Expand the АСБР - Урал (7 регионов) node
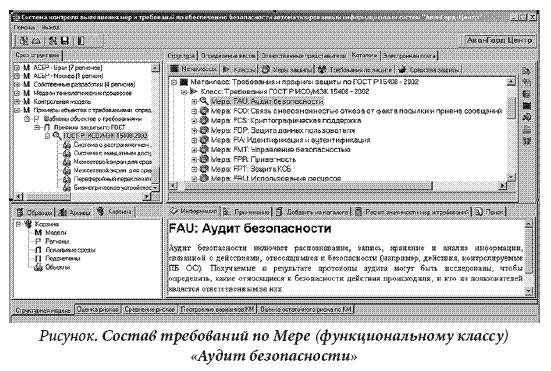 point(17,67)
